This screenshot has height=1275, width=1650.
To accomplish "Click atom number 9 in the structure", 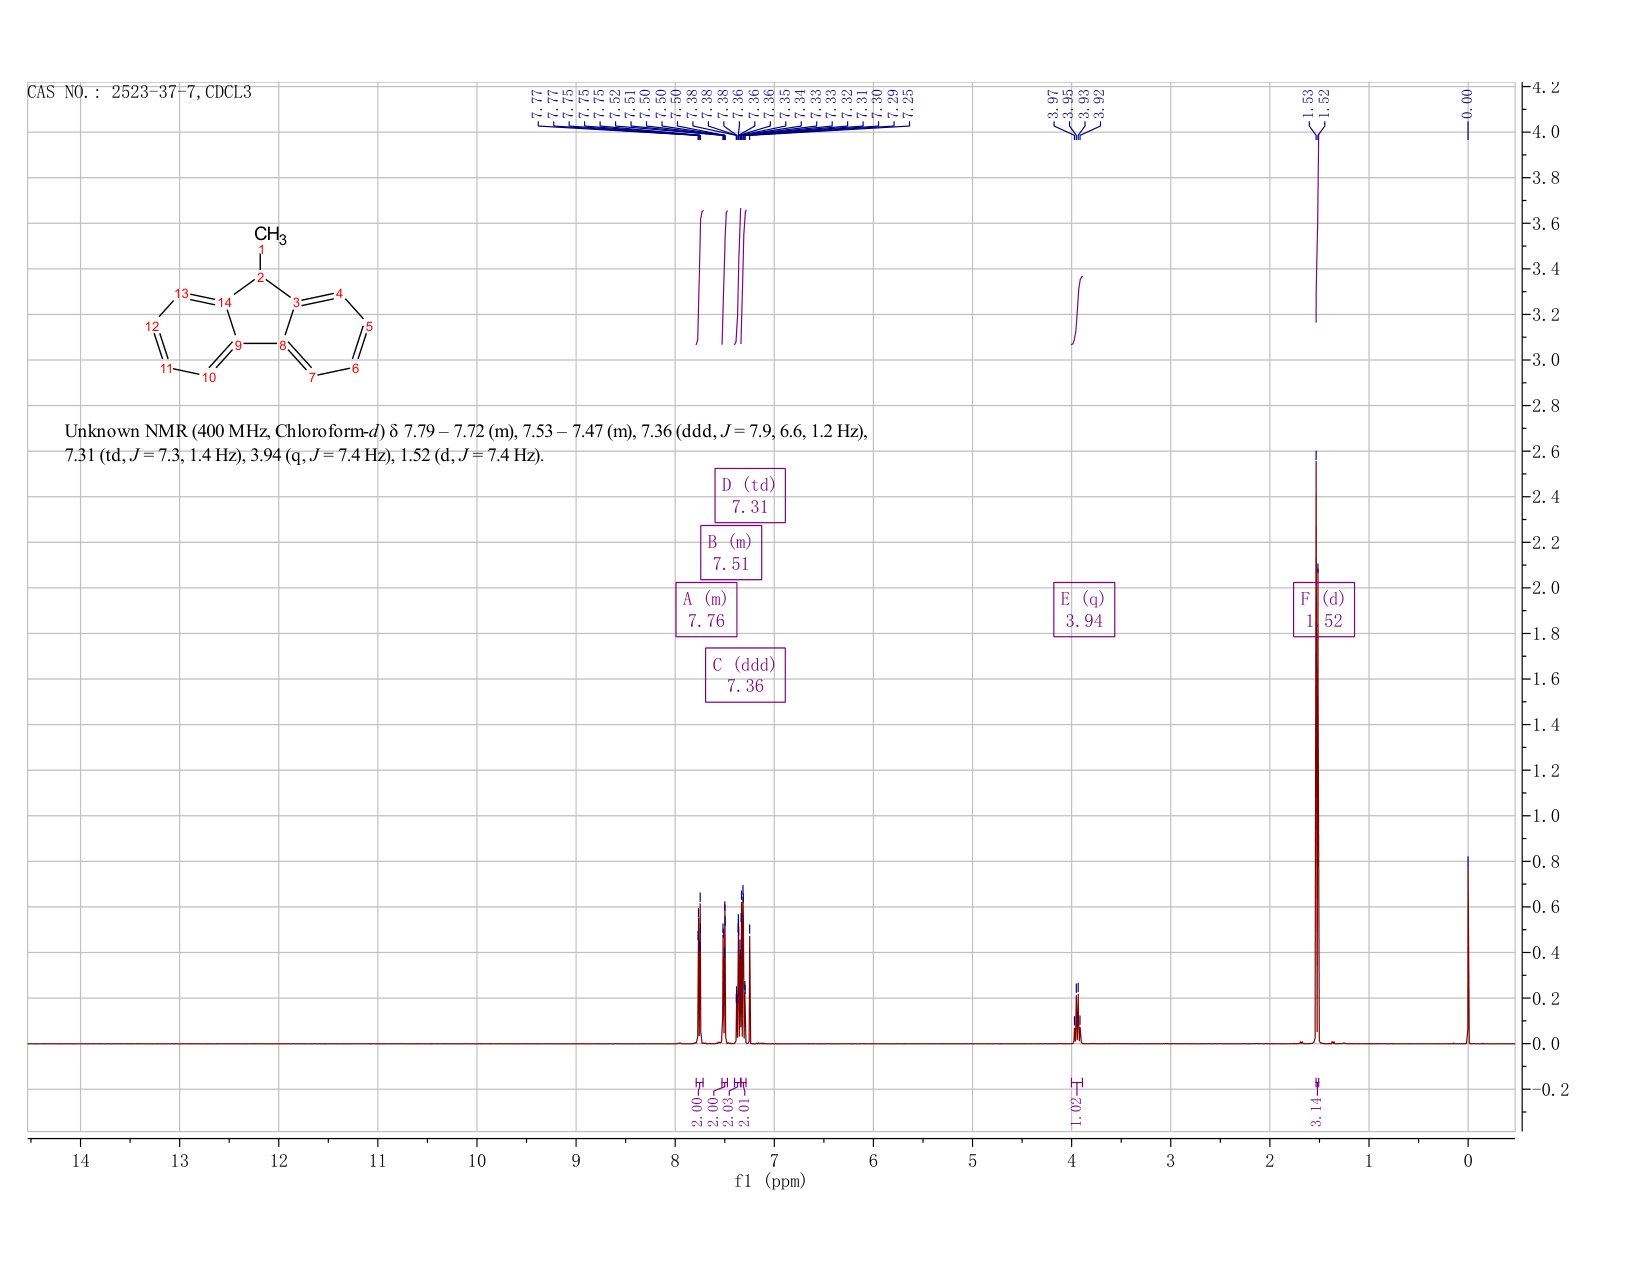I will (238, 345).
